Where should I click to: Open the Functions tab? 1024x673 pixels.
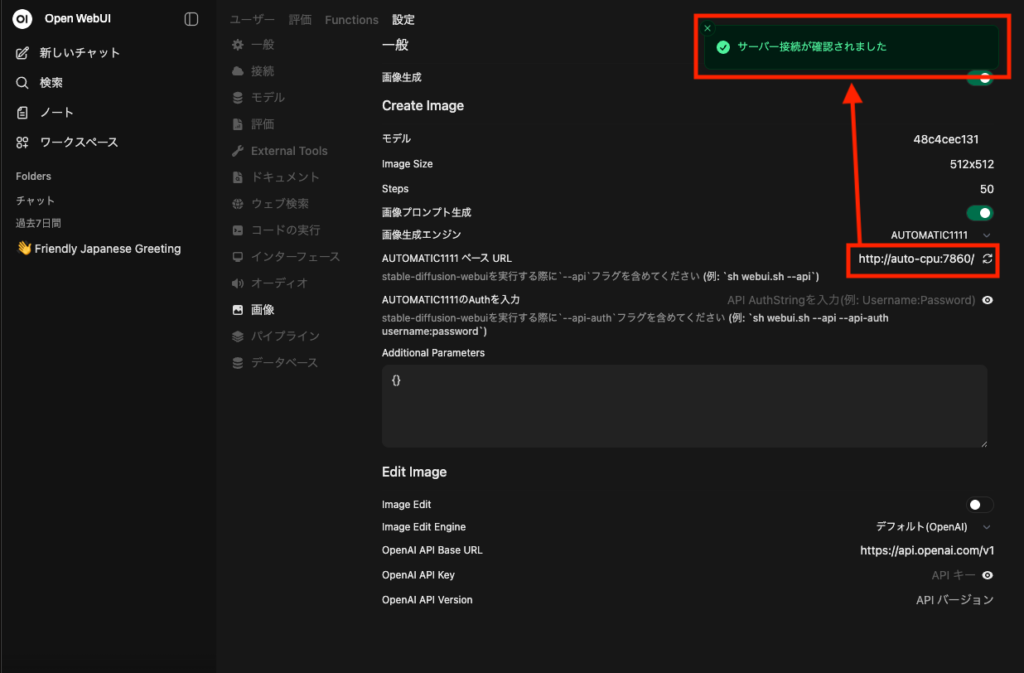pyautogui.click(x=351, y=19)
